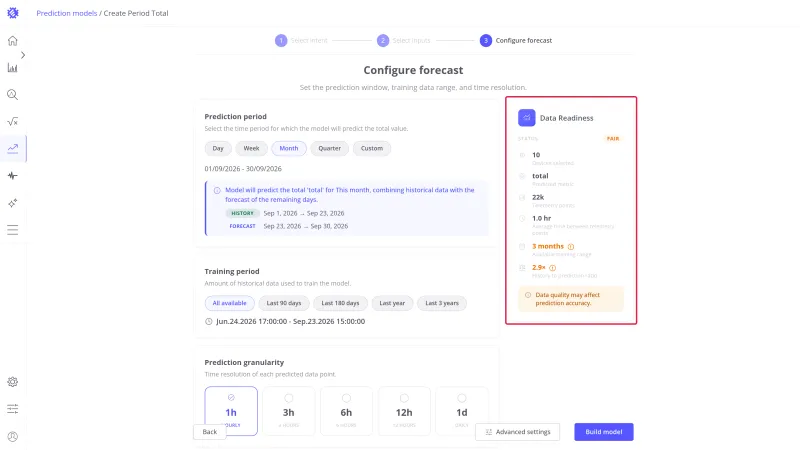Choose the Week prediction period
The width and height of the screenshot is (800, 450).
(x=251, y=148)
